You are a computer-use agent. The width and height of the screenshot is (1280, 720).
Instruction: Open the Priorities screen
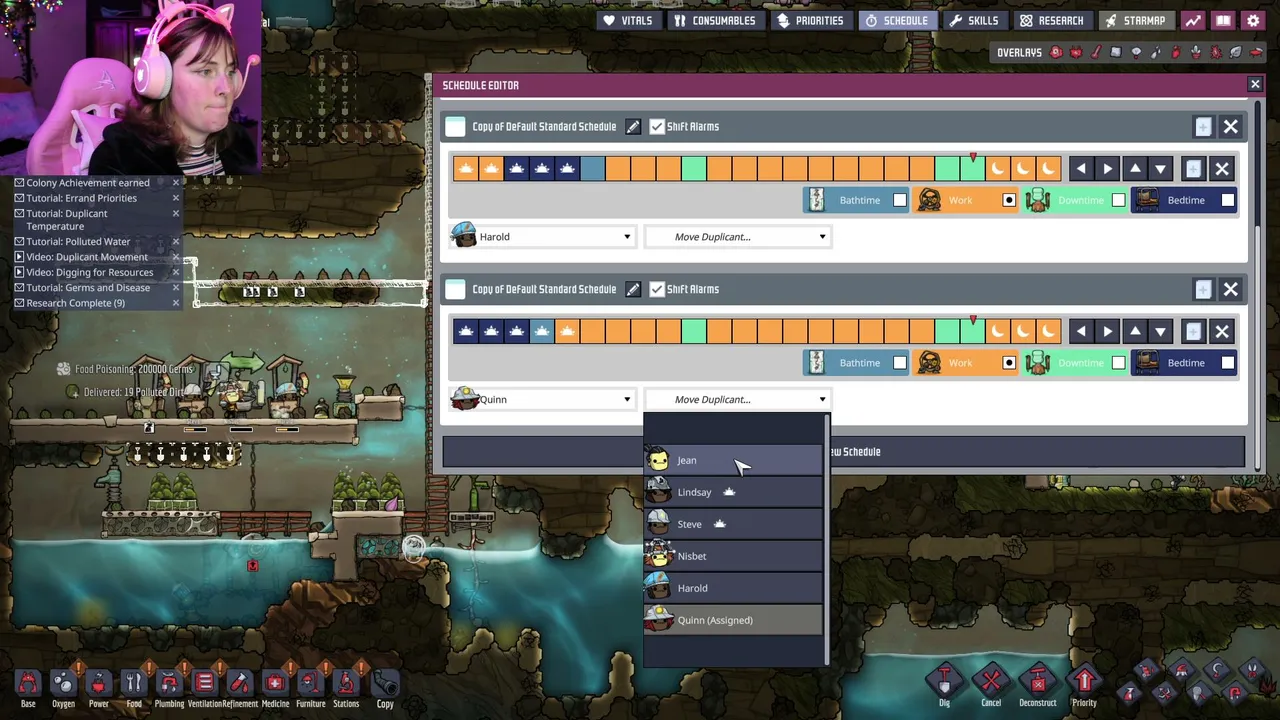pyautogui.click(x=811, y=20)
